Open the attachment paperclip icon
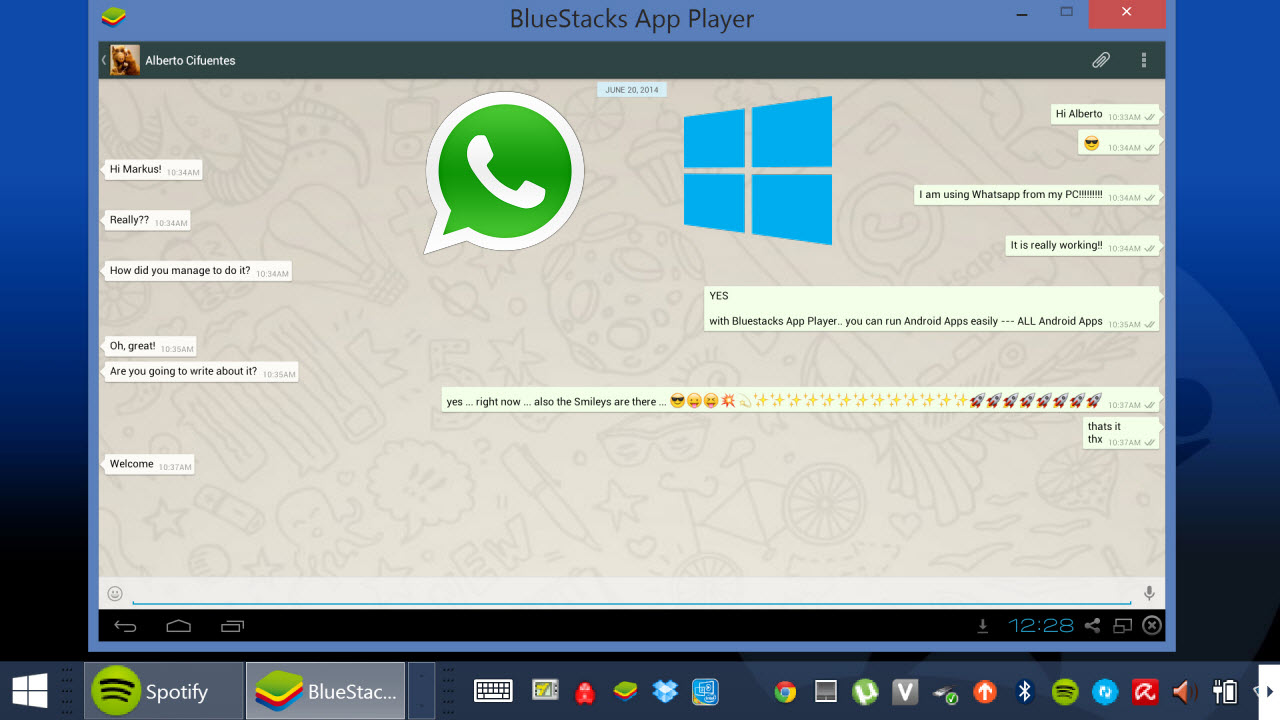Viewport: 1280px width, 720px height. (1101, 61)
